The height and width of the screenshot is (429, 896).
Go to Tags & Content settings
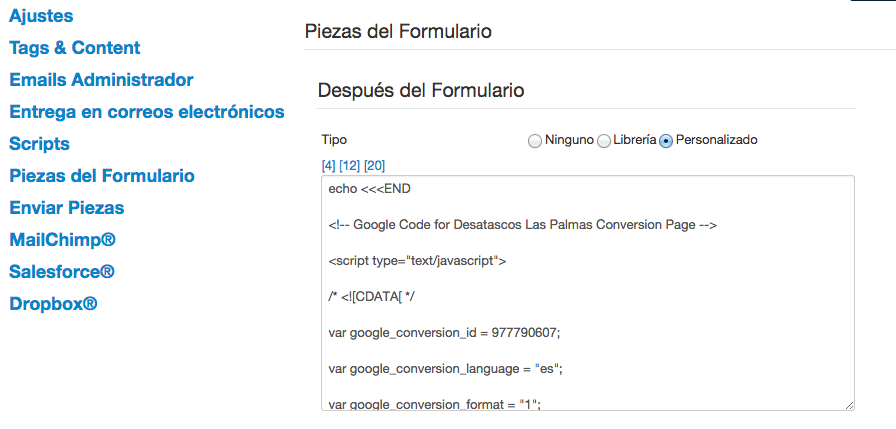point(75,48)
